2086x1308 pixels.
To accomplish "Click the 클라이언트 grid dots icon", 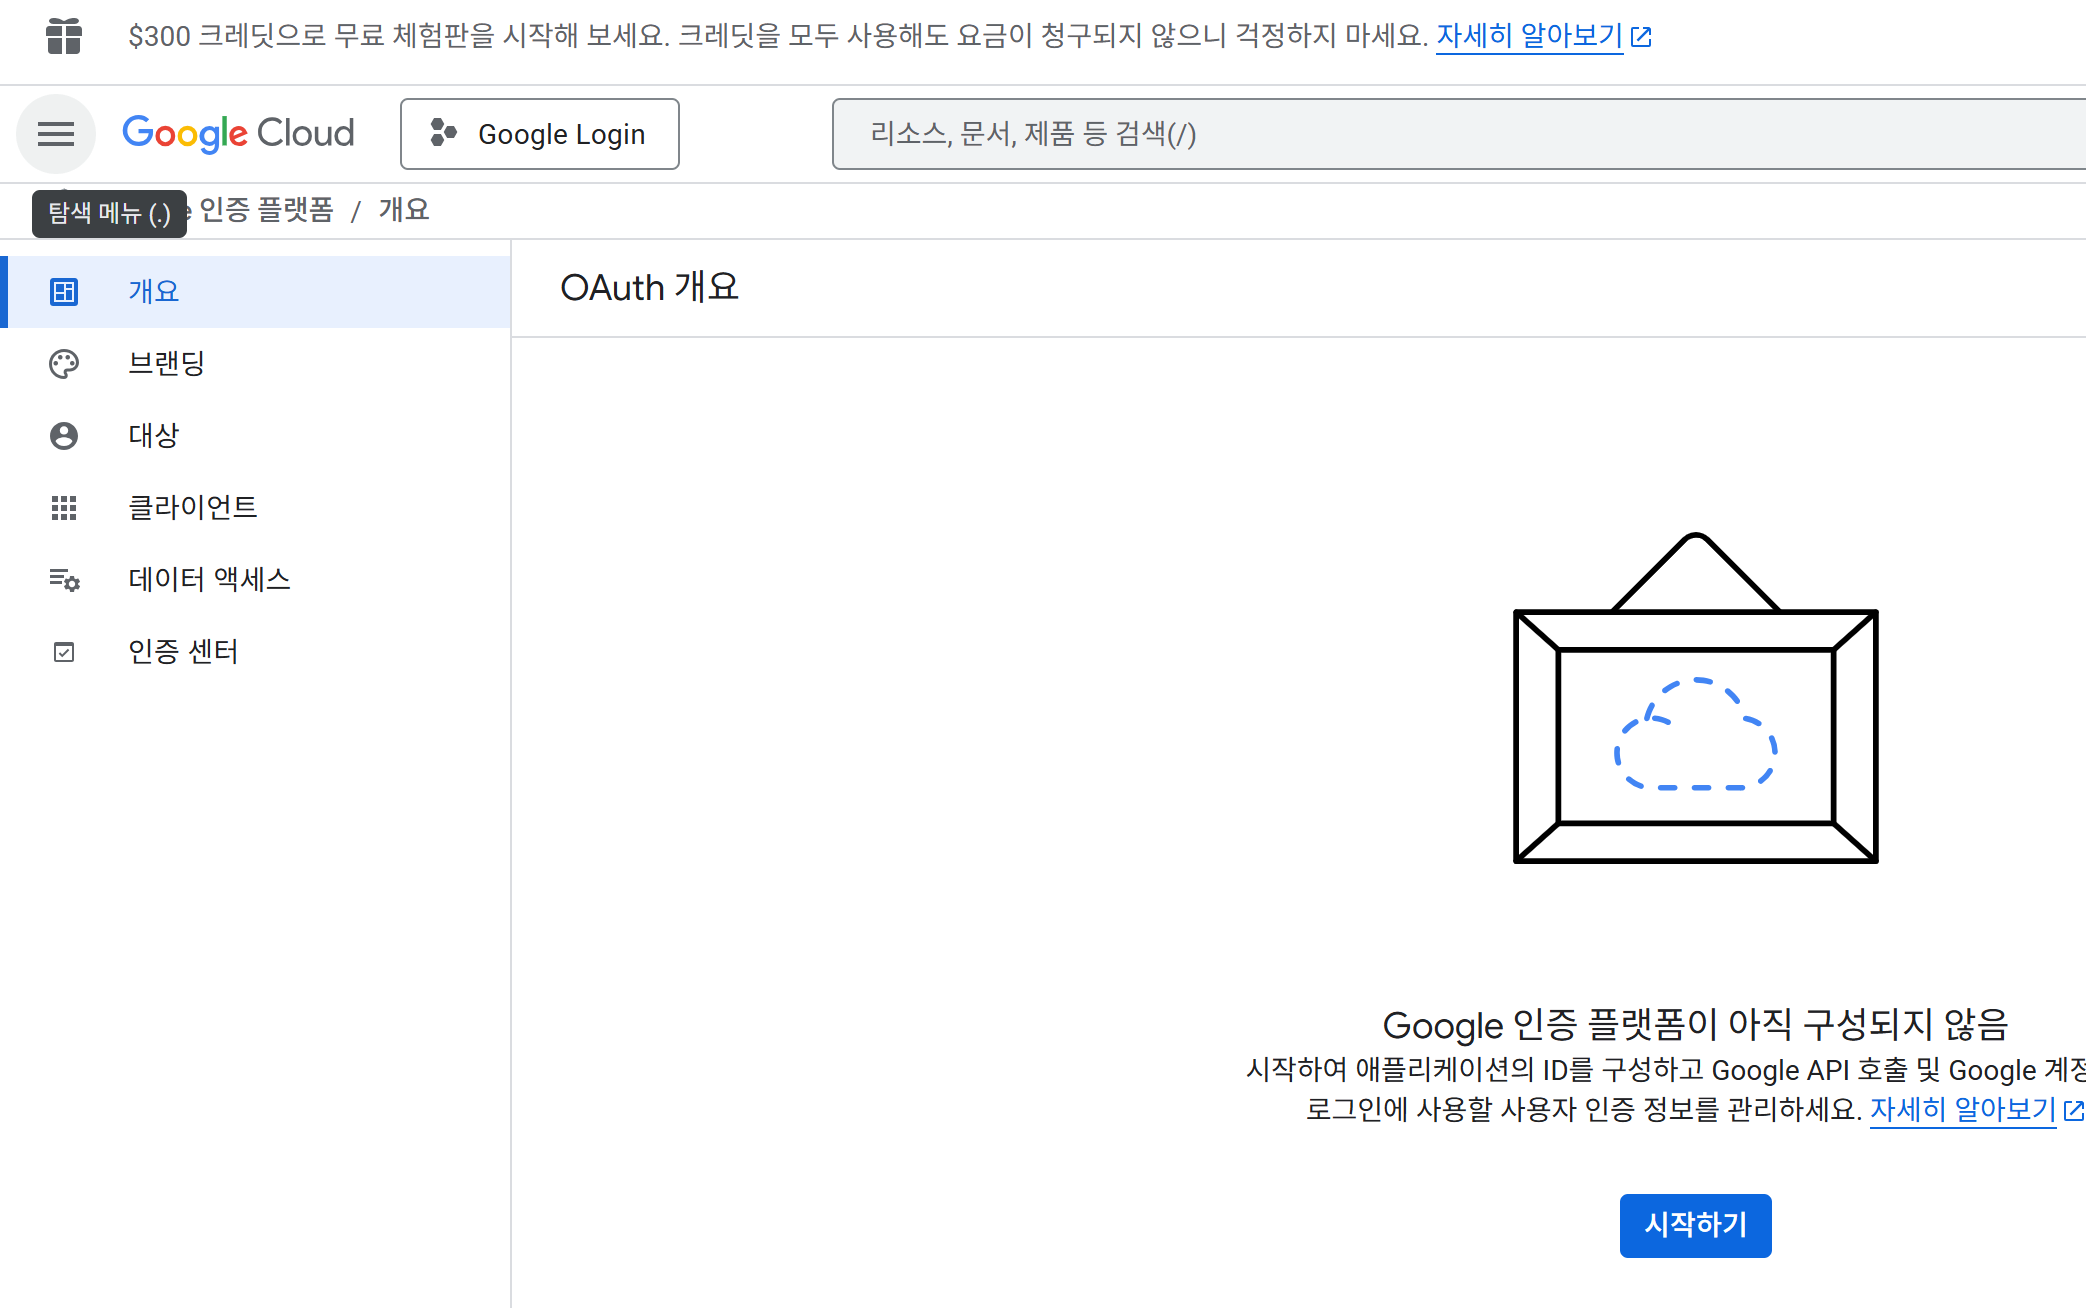I will pyautogui.click(x=64, y=507).
